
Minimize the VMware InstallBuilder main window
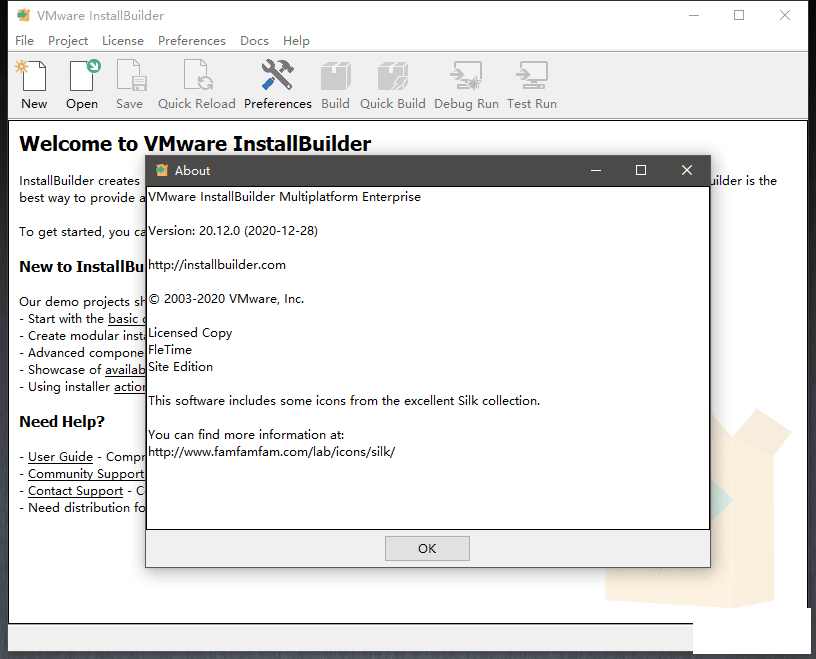point(694,15)
